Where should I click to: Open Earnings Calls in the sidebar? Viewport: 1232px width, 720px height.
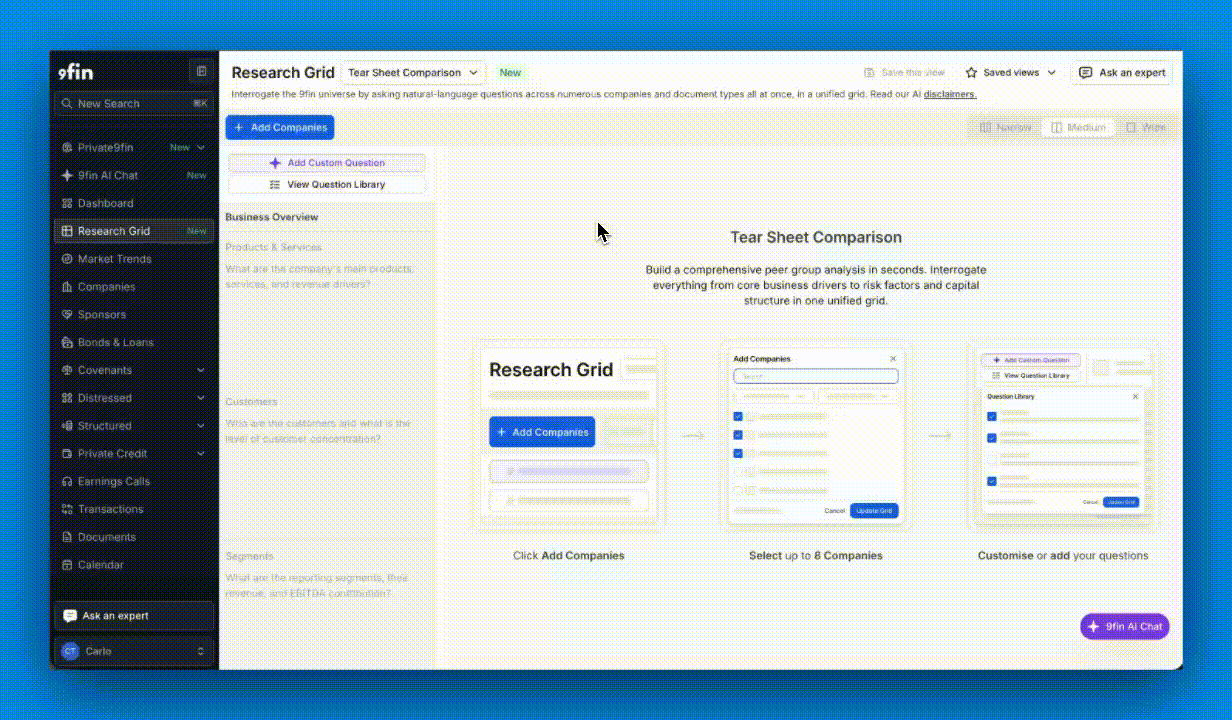pos(134,481)
